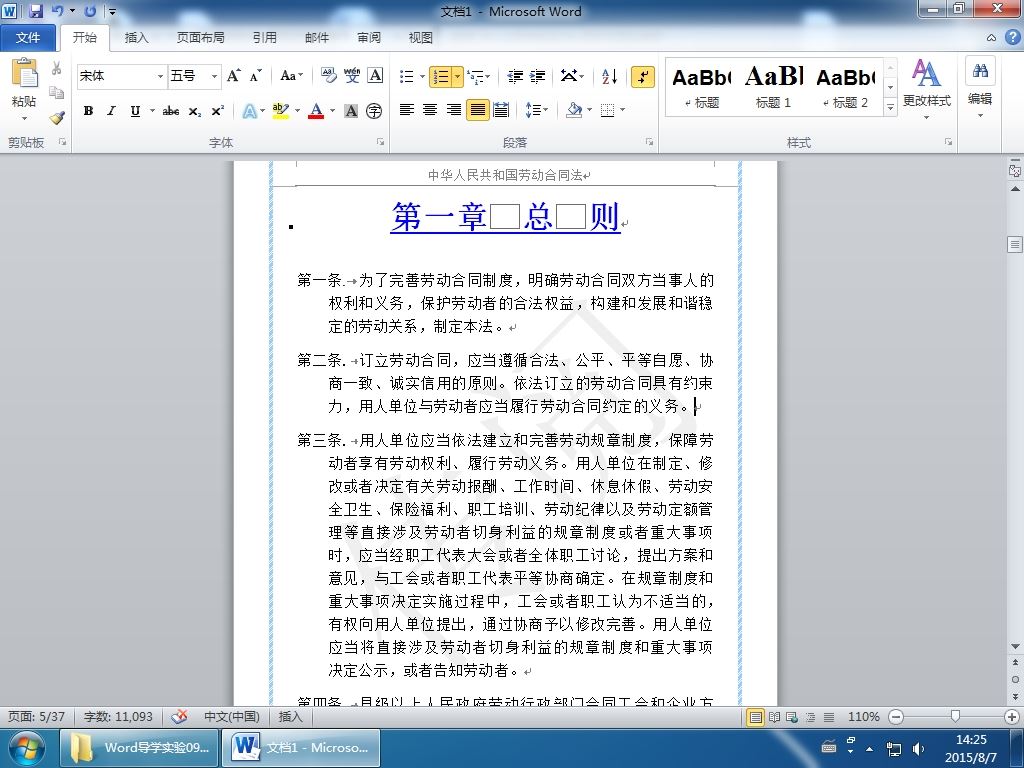Click the Character Border icon
This screenshot has width=1024, height=768.
[x=375, y=76]
